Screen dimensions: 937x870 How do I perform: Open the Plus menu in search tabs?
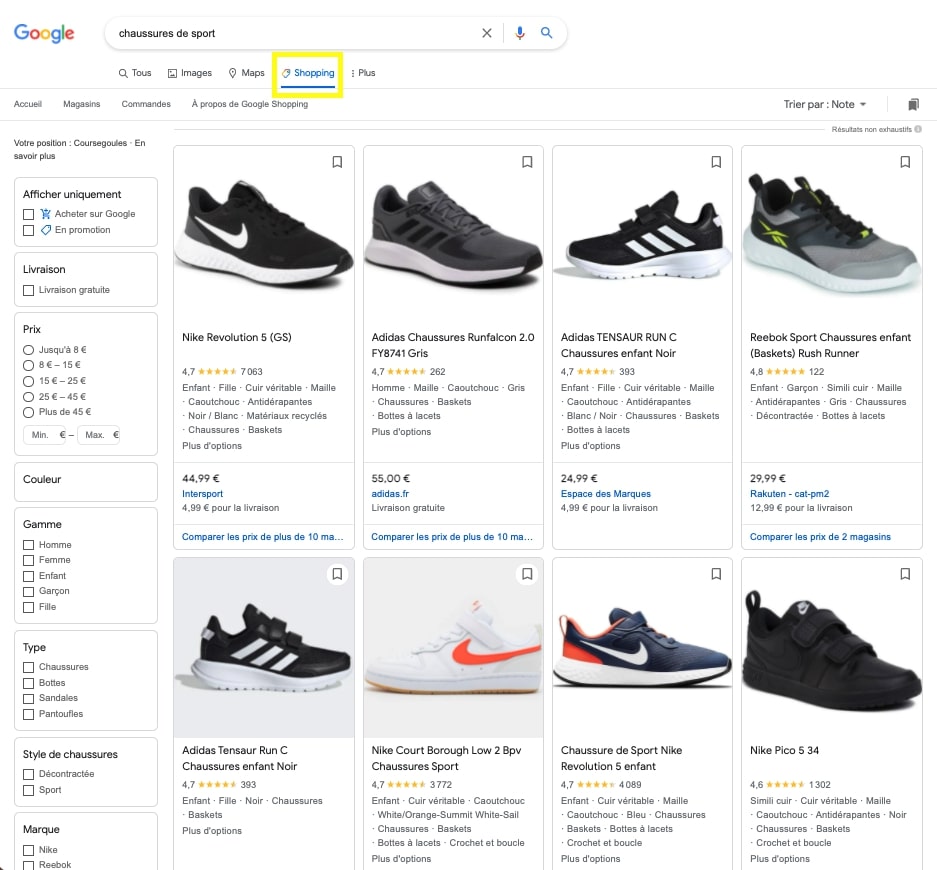click(x=363, y=73)
